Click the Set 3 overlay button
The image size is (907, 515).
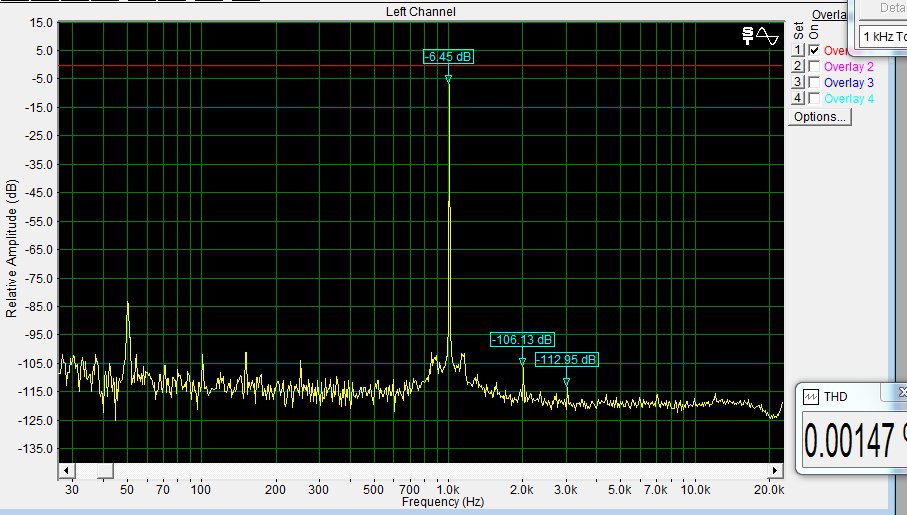(x=798, y=82)
